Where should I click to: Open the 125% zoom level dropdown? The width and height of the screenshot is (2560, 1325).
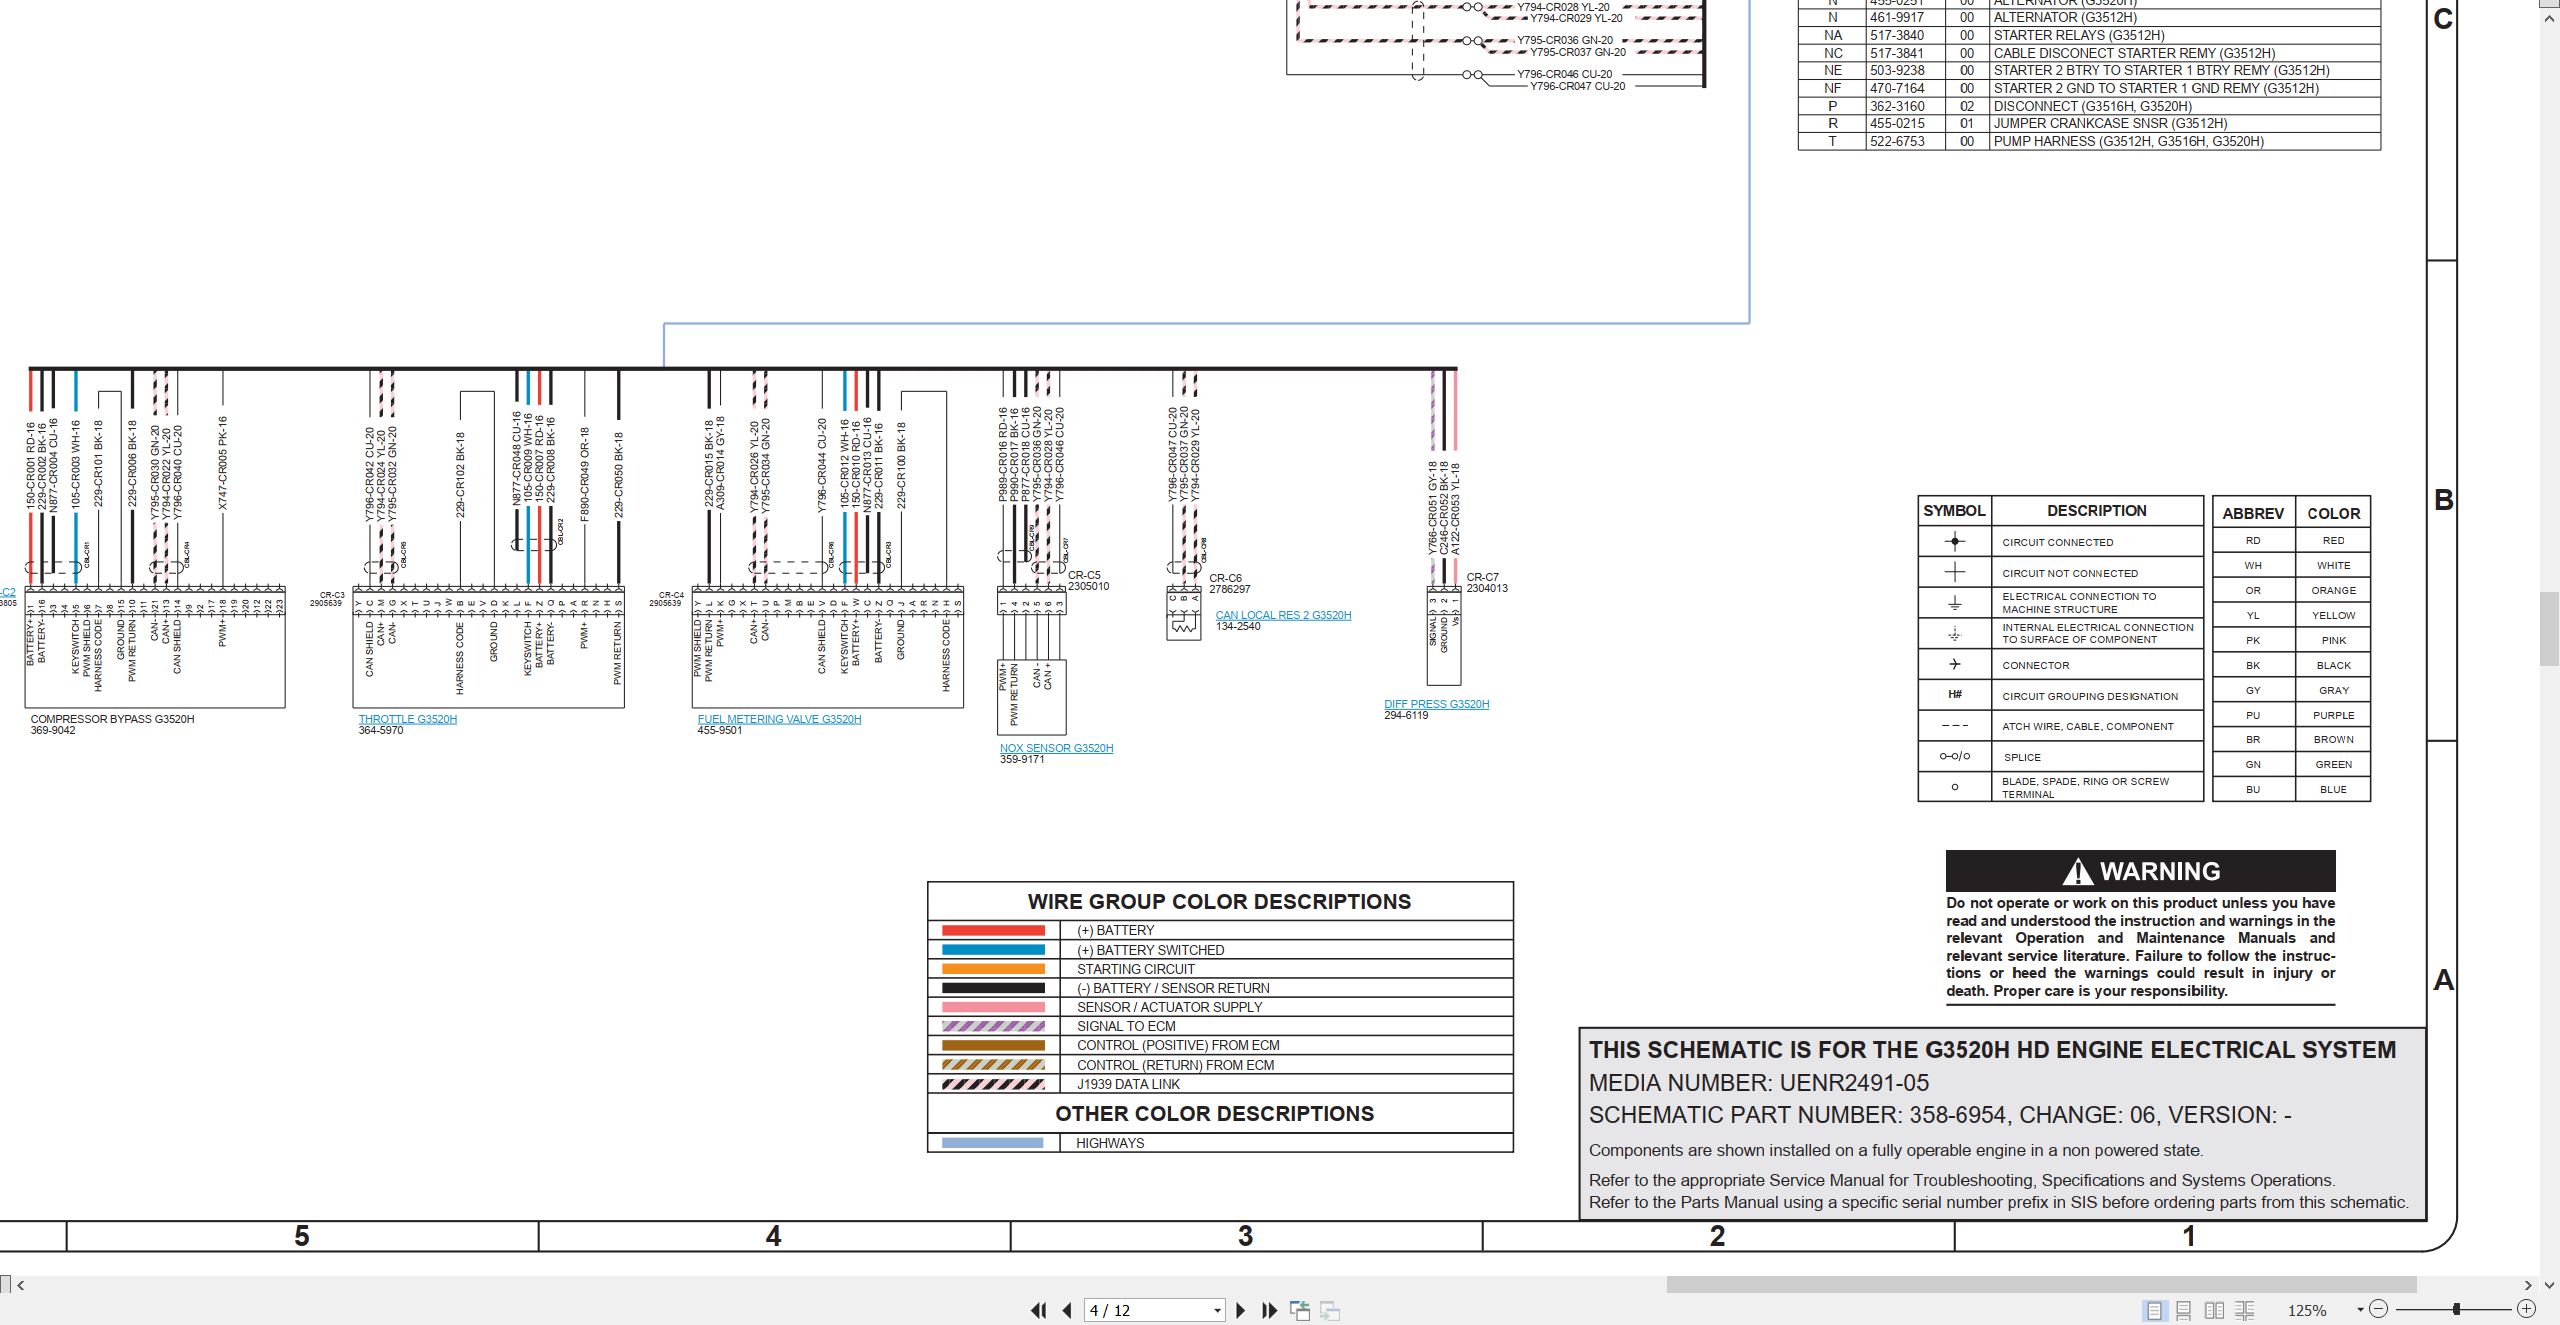2360,1310
